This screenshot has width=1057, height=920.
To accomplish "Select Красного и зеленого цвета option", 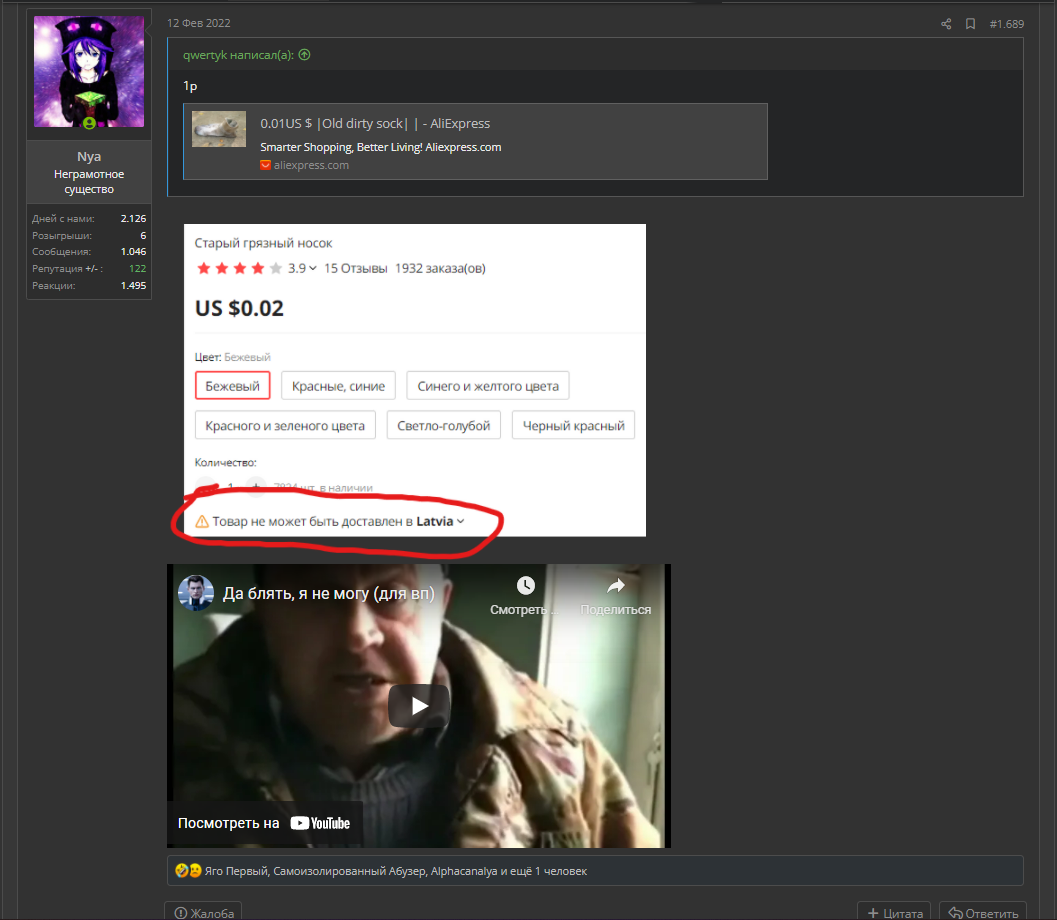I will [285, 425].
